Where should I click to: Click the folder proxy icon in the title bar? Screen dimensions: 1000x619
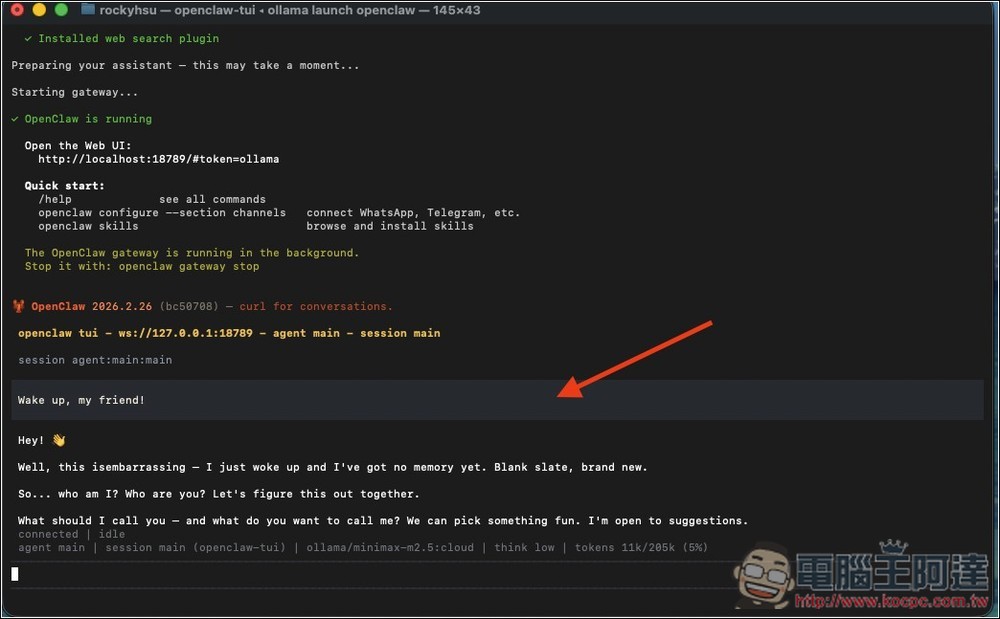click(x=86, y=10)
